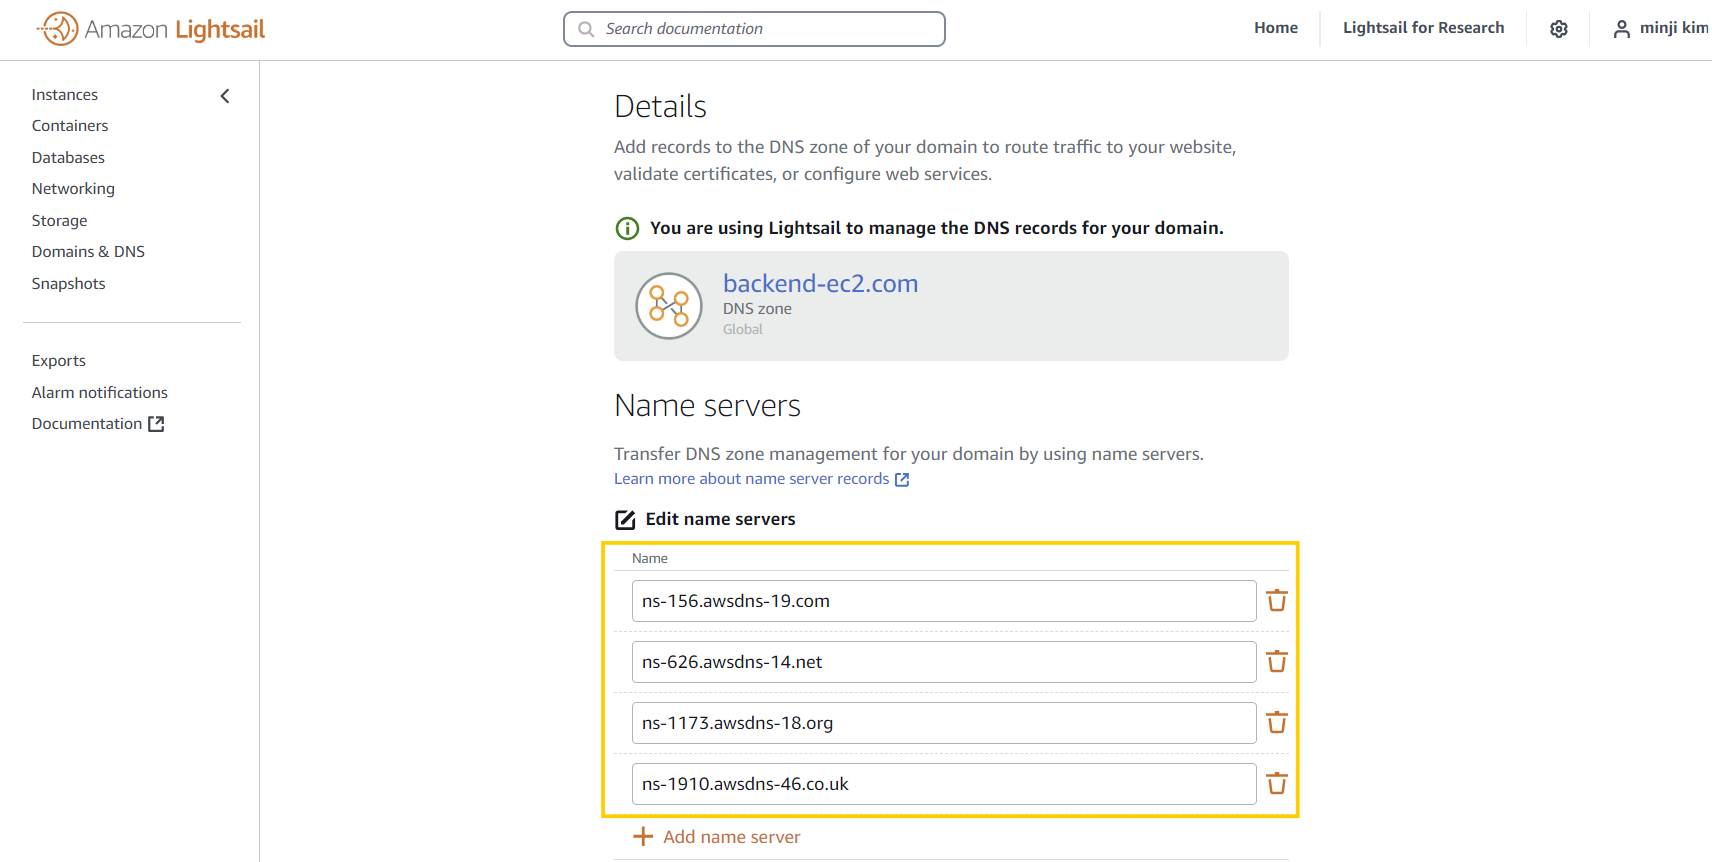1712x862 pixels.
Task: Collapse the sidebar with the chevron arrow
Action: [225, 96]
